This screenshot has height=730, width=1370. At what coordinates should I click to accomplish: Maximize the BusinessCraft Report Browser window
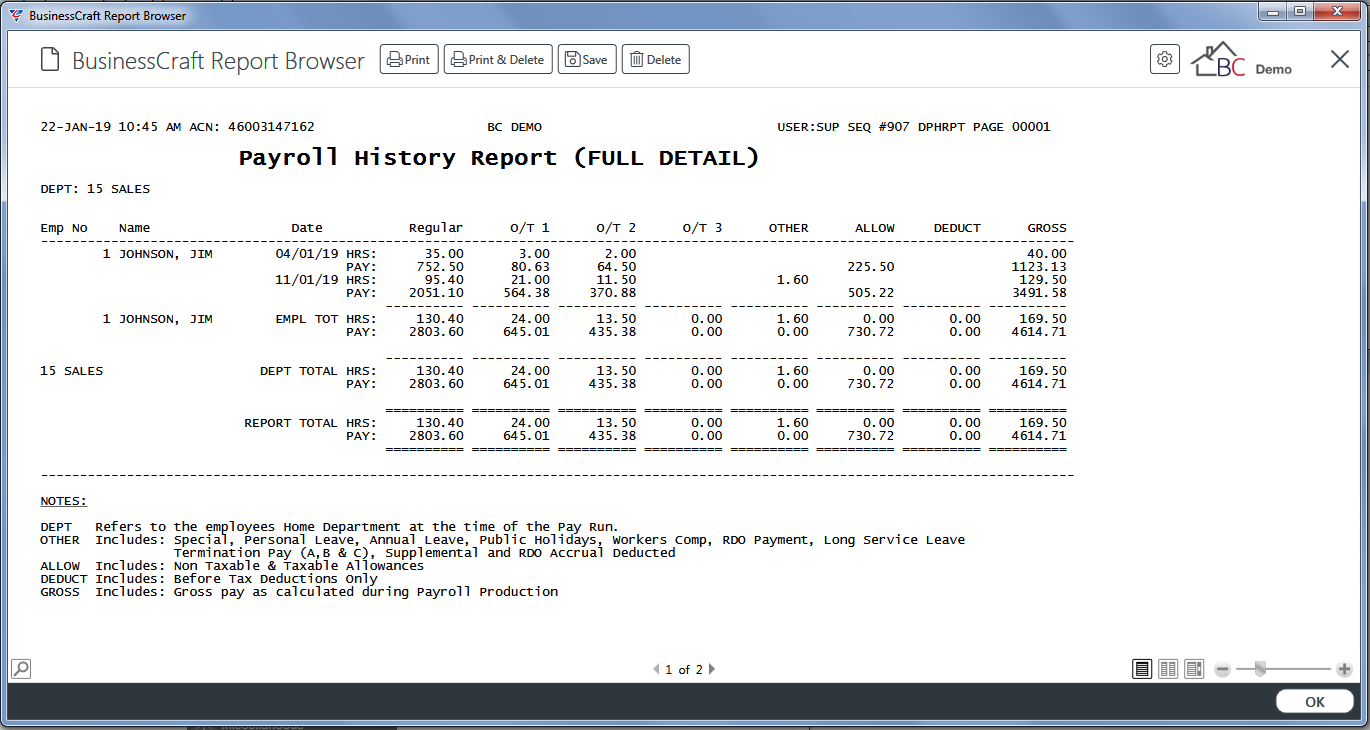click(x=1300, y=12)
